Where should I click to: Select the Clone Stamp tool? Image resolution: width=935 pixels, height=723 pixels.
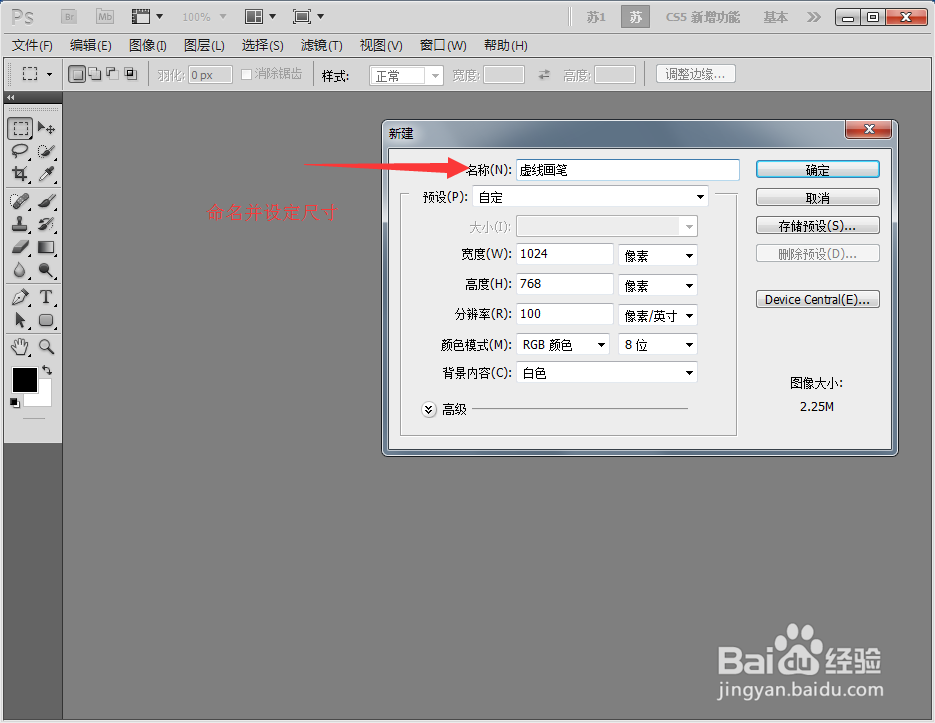point(20,224)
